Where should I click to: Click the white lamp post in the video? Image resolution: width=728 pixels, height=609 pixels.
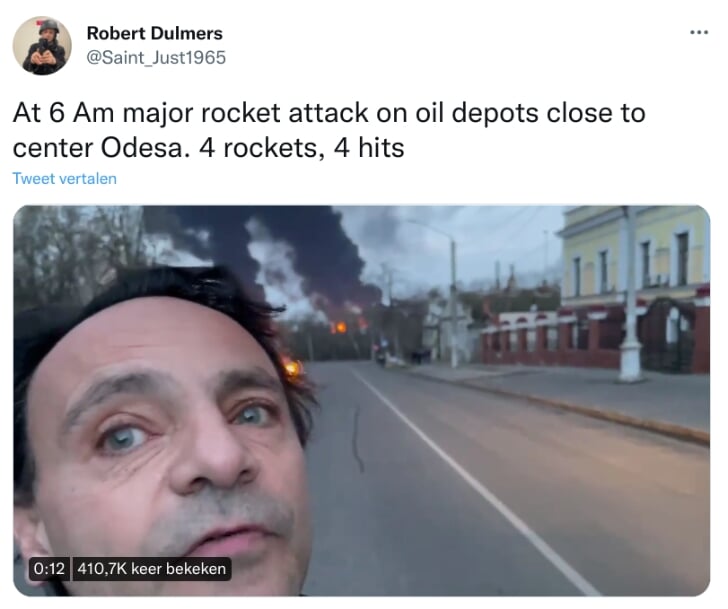630,297
